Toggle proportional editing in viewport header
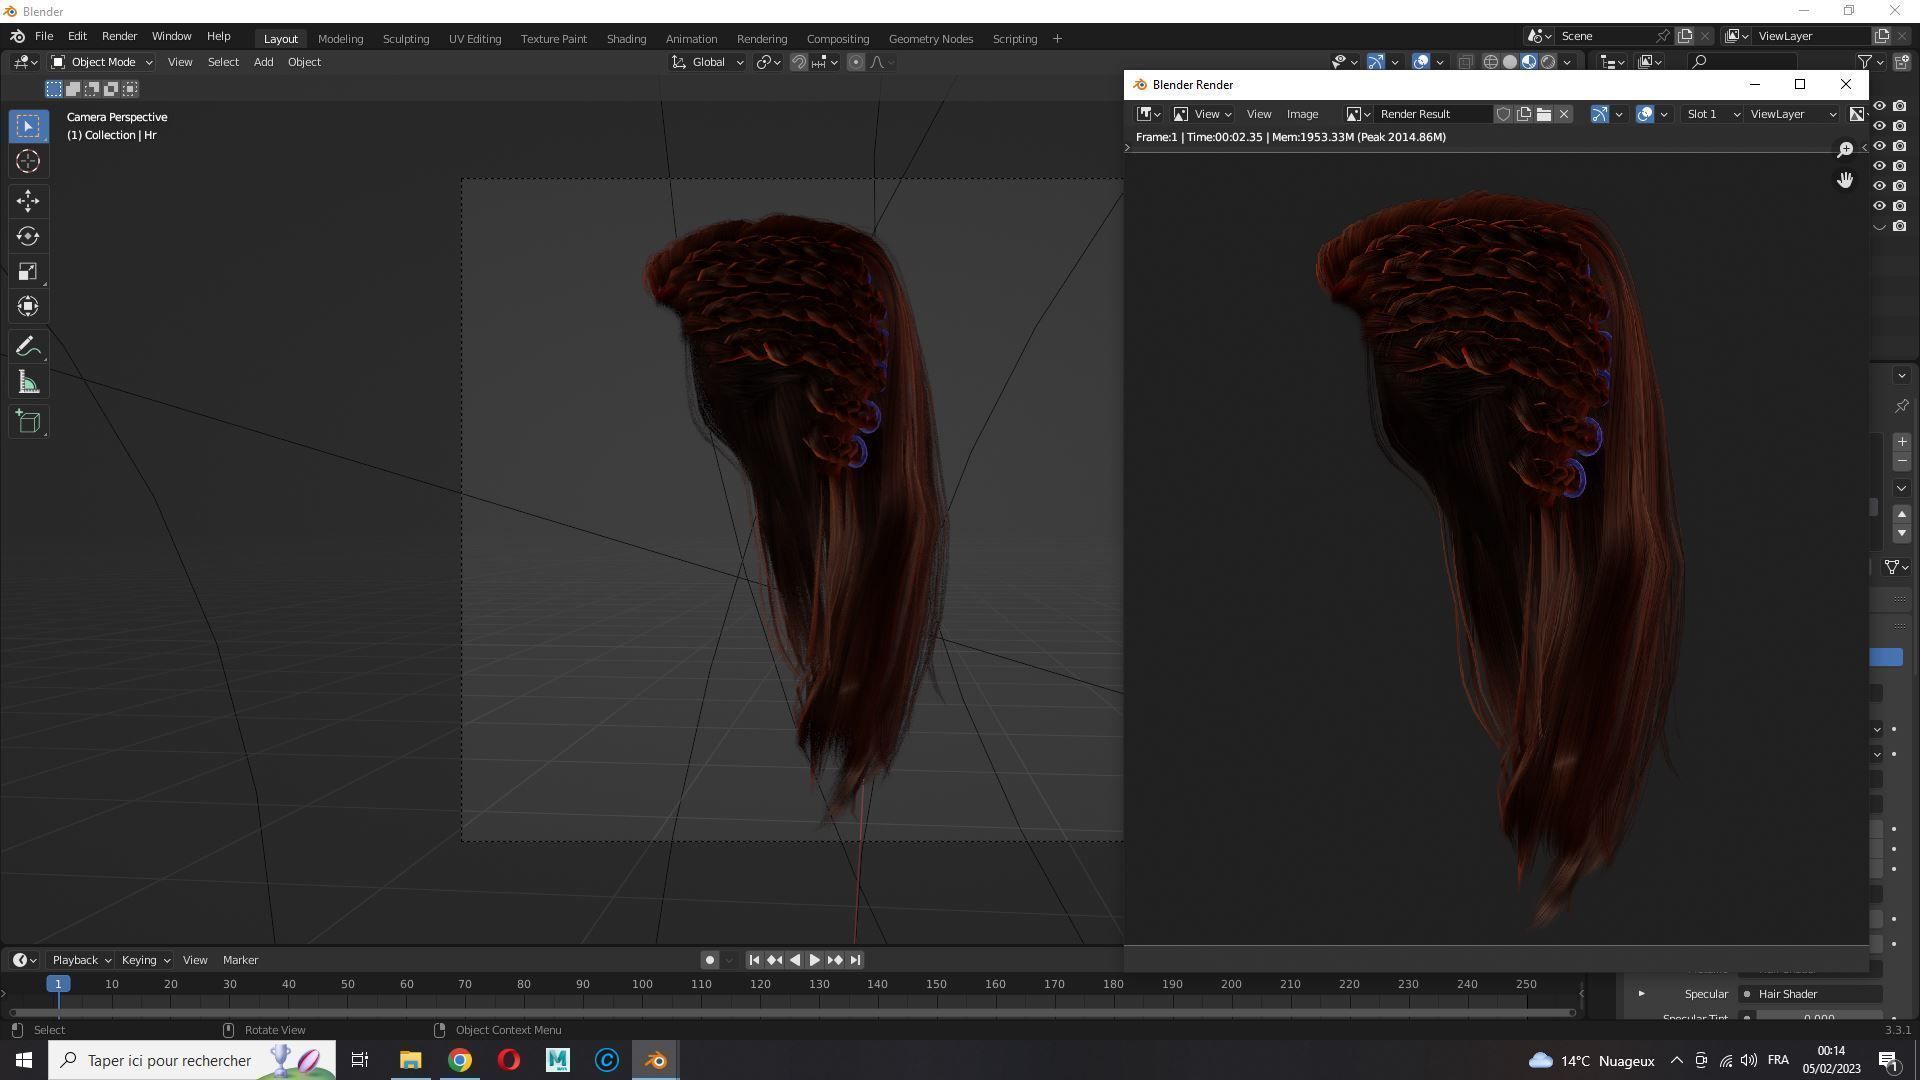 (856, 62)
